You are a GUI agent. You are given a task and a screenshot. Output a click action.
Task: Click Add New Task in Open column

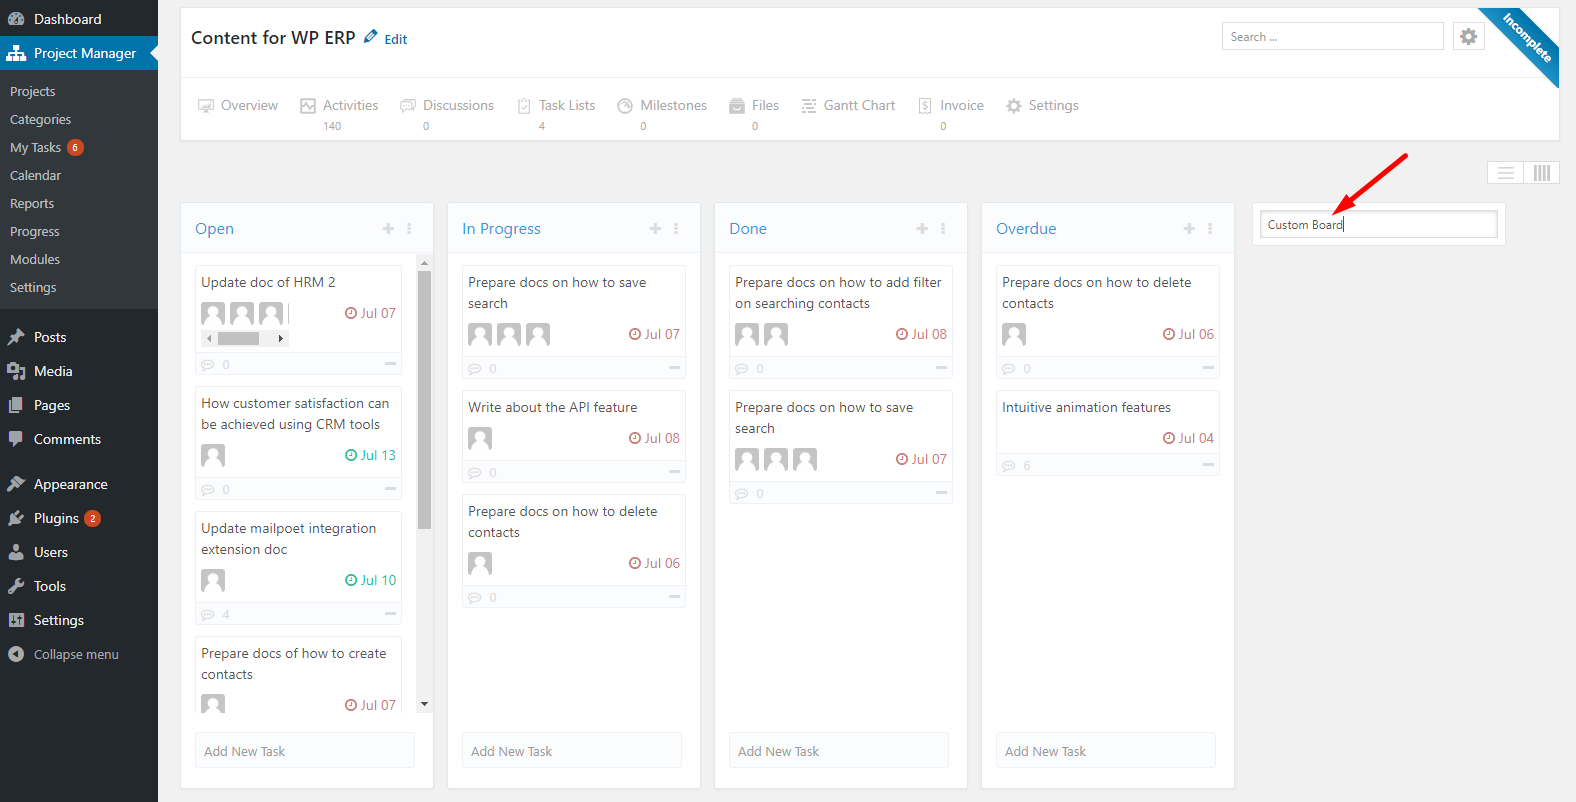pyautogui.click(x=305, y=750)
